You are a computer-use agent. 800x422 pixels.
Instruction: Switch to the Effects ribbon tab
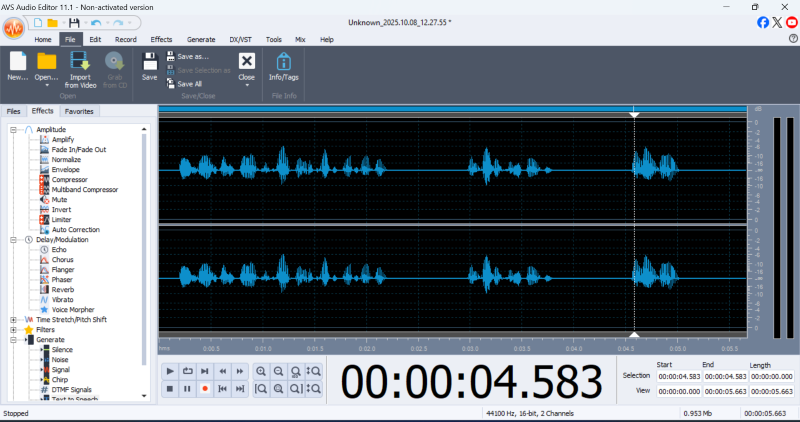coord(161,39)
